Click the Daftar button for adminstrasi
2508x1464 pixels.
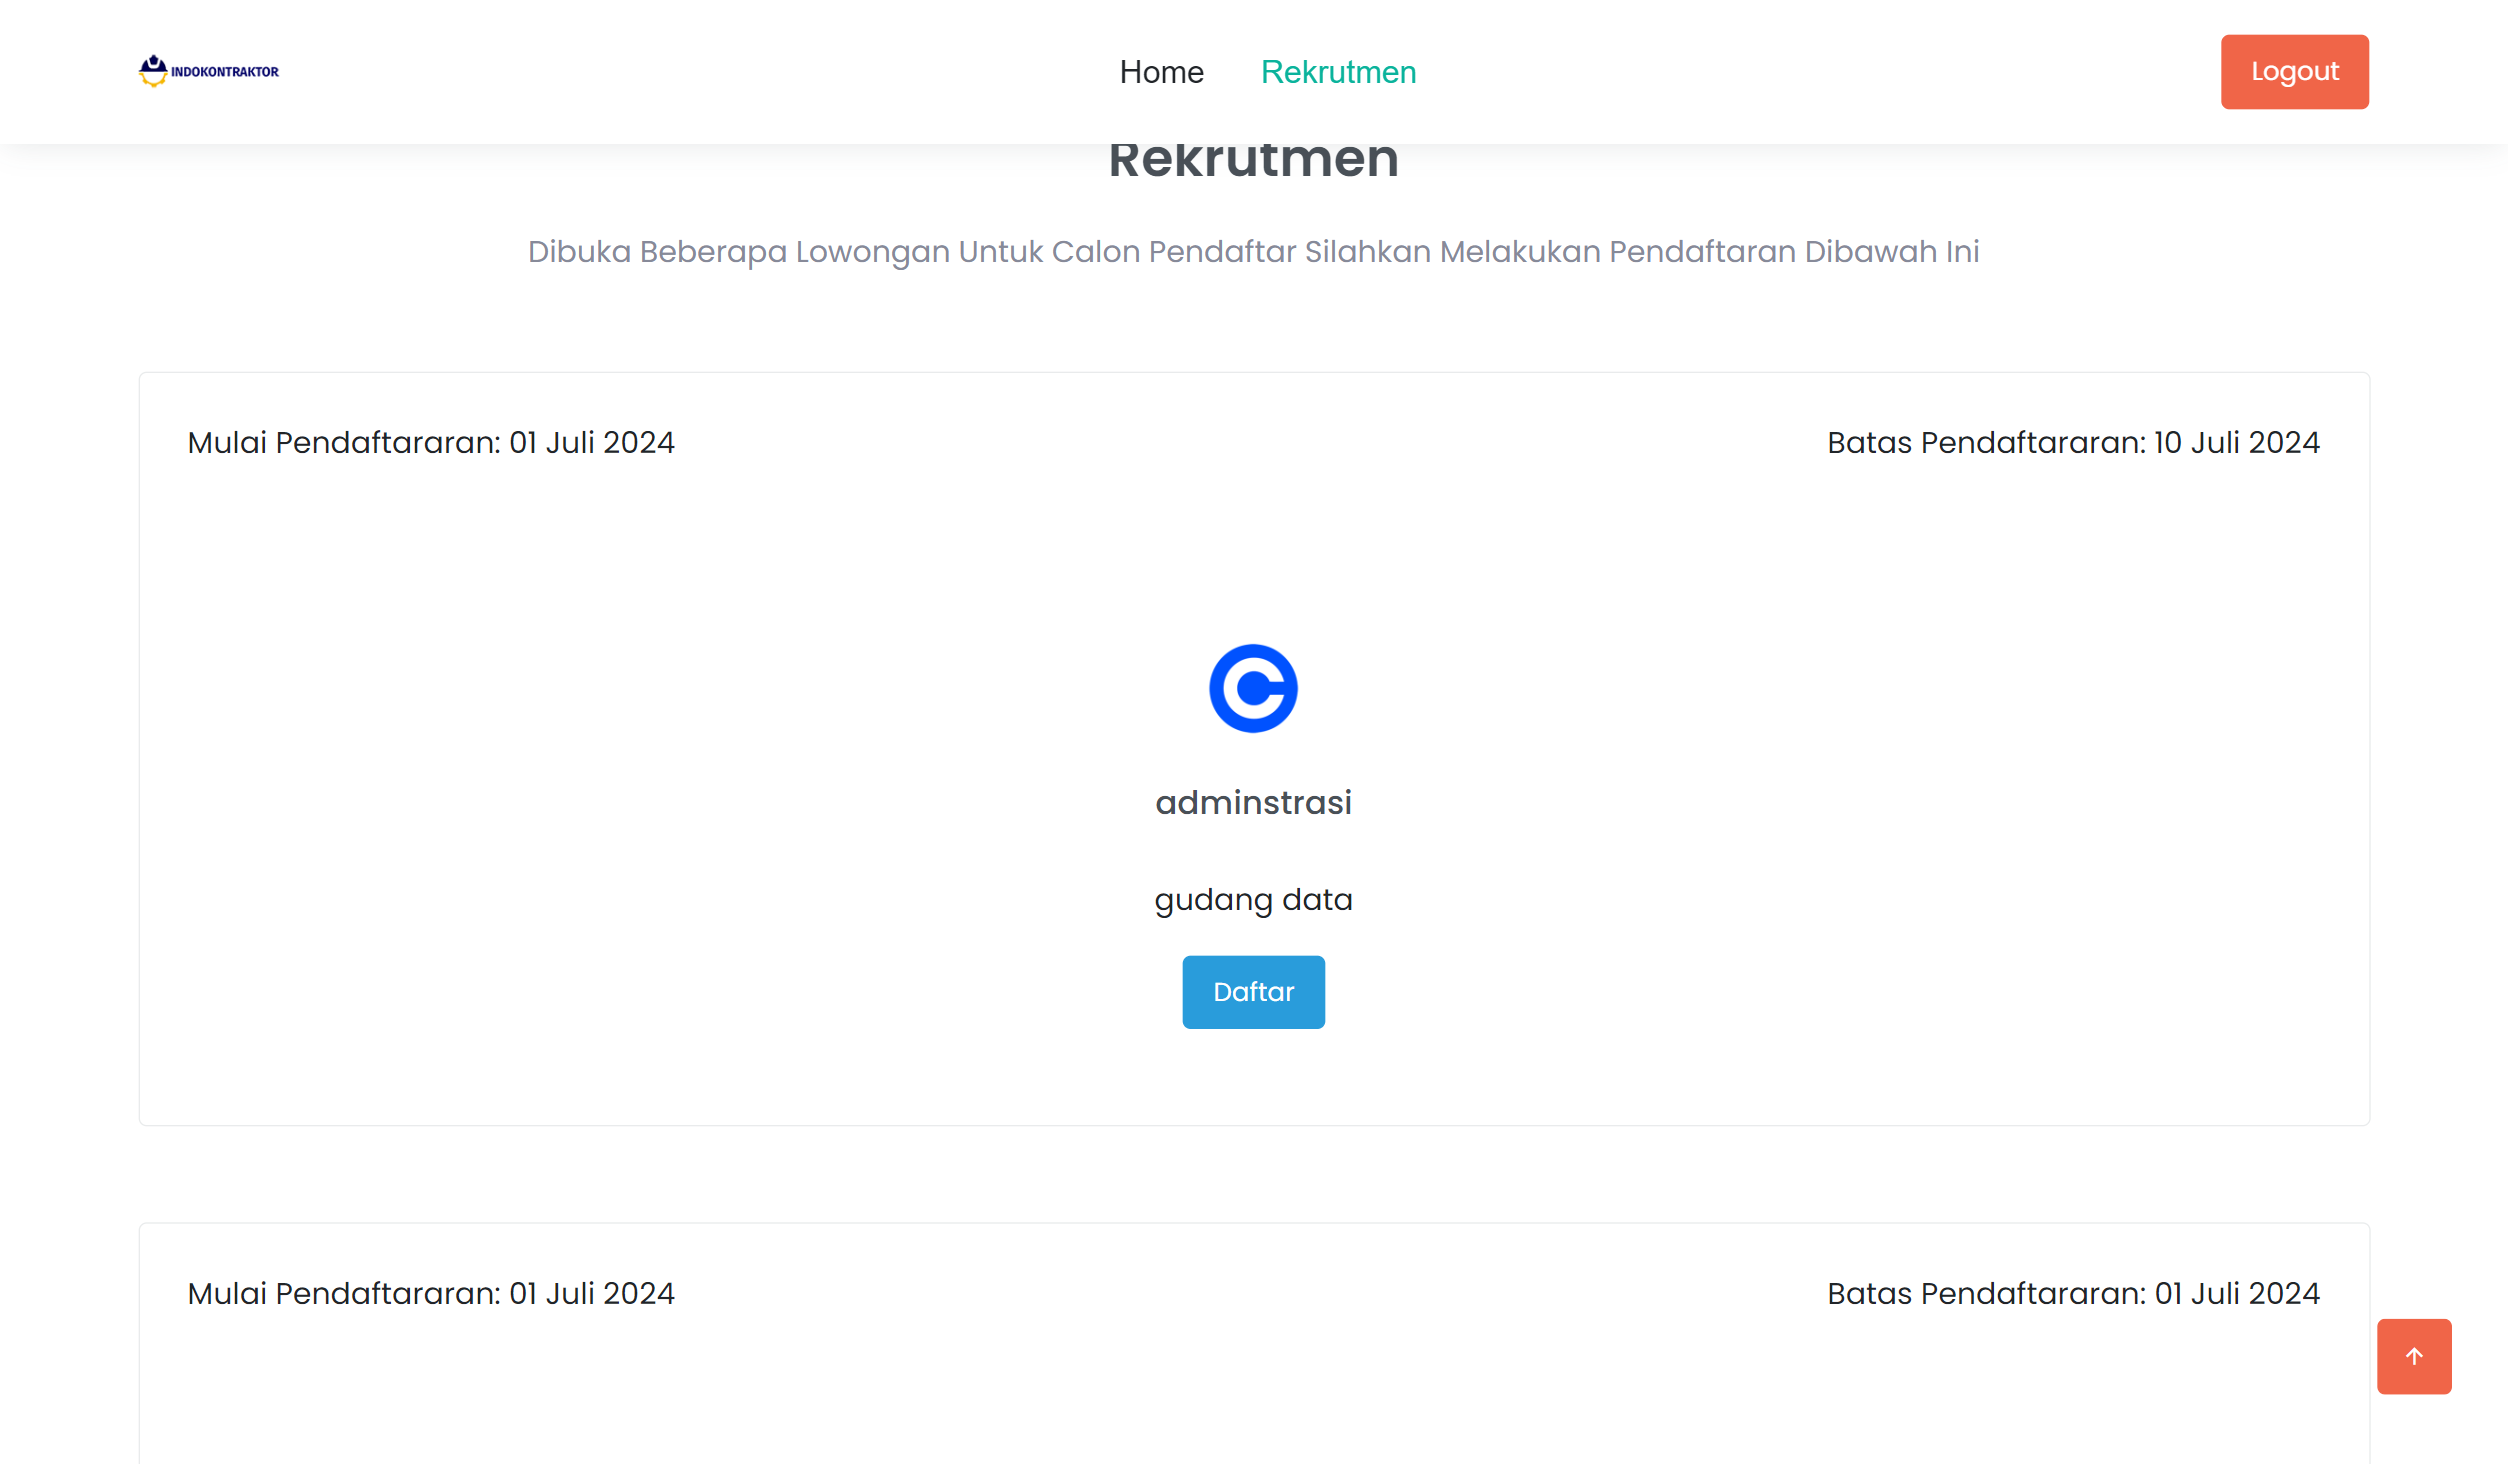click(1253, 992)
